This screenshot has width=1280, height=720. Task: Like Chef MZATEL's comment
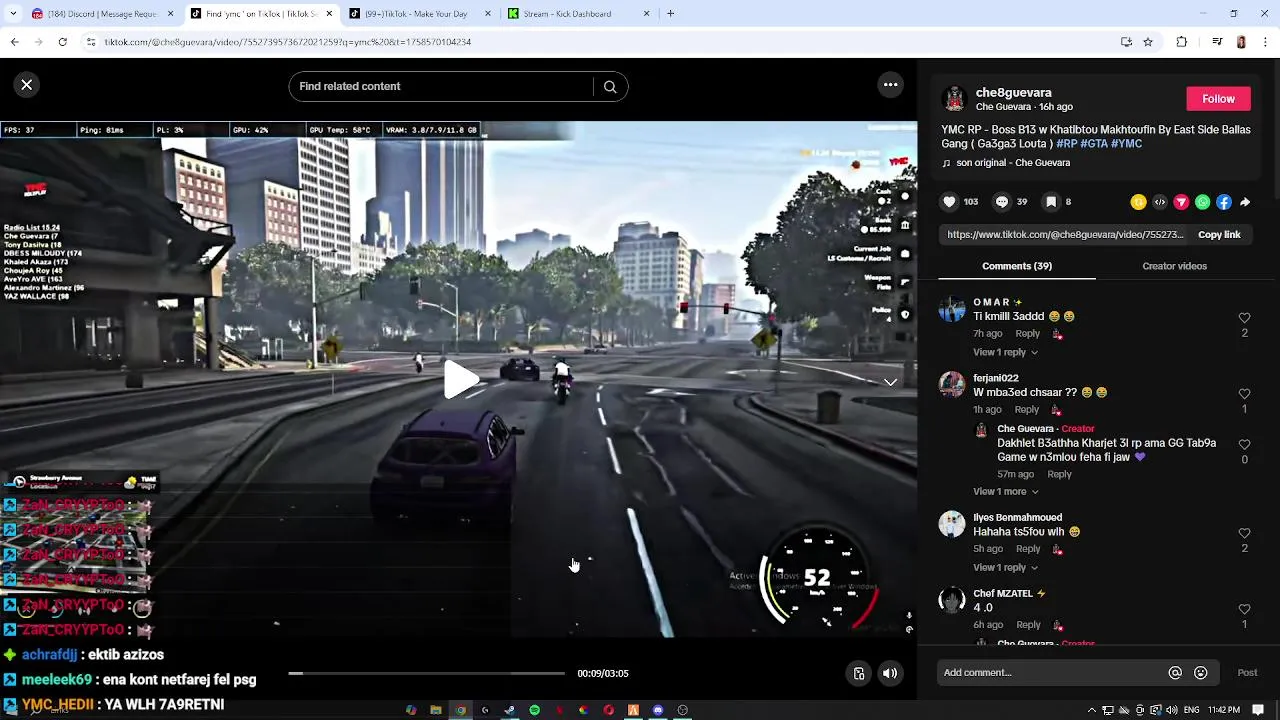pos(1244,609)
